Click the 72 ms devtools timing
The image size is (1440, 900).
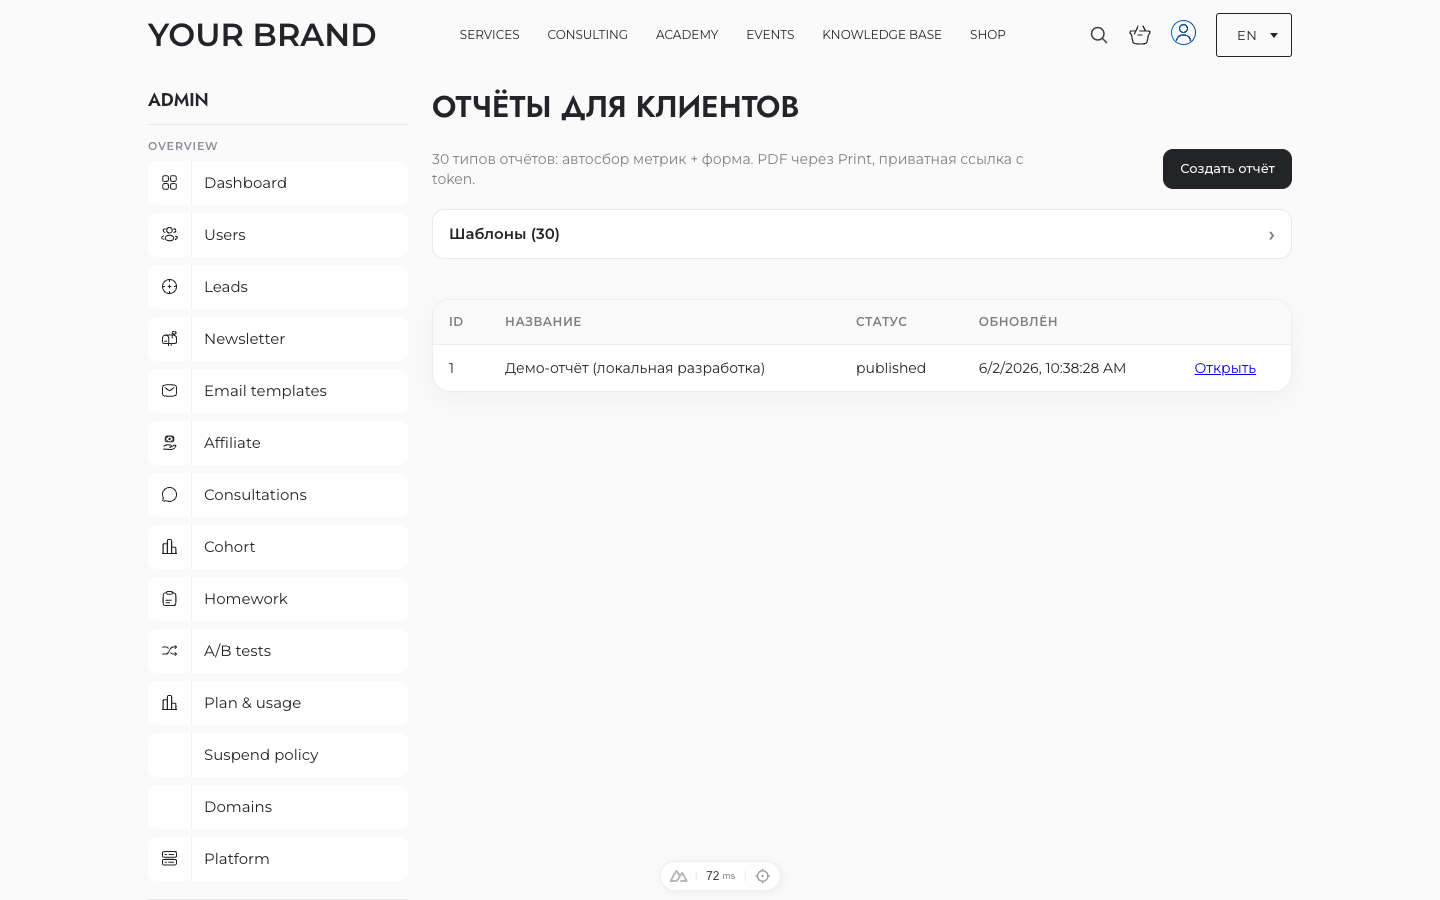(x=720, y=876)
